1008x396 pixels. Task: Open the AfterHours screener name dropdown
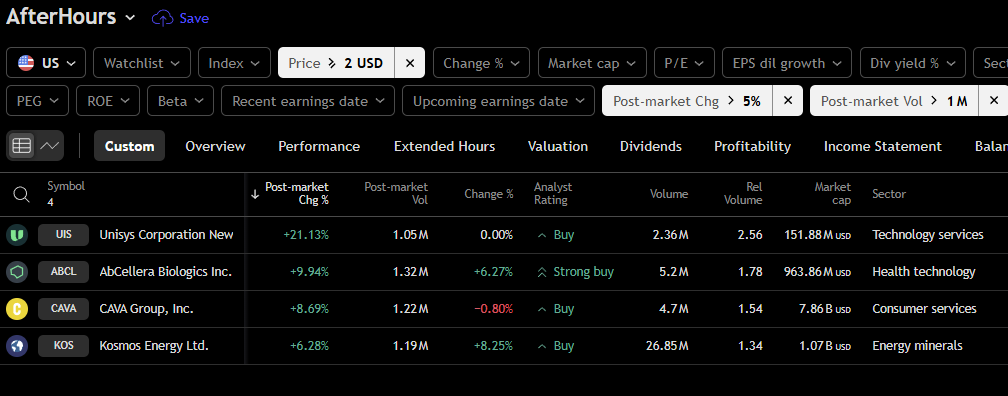(71, 17)
